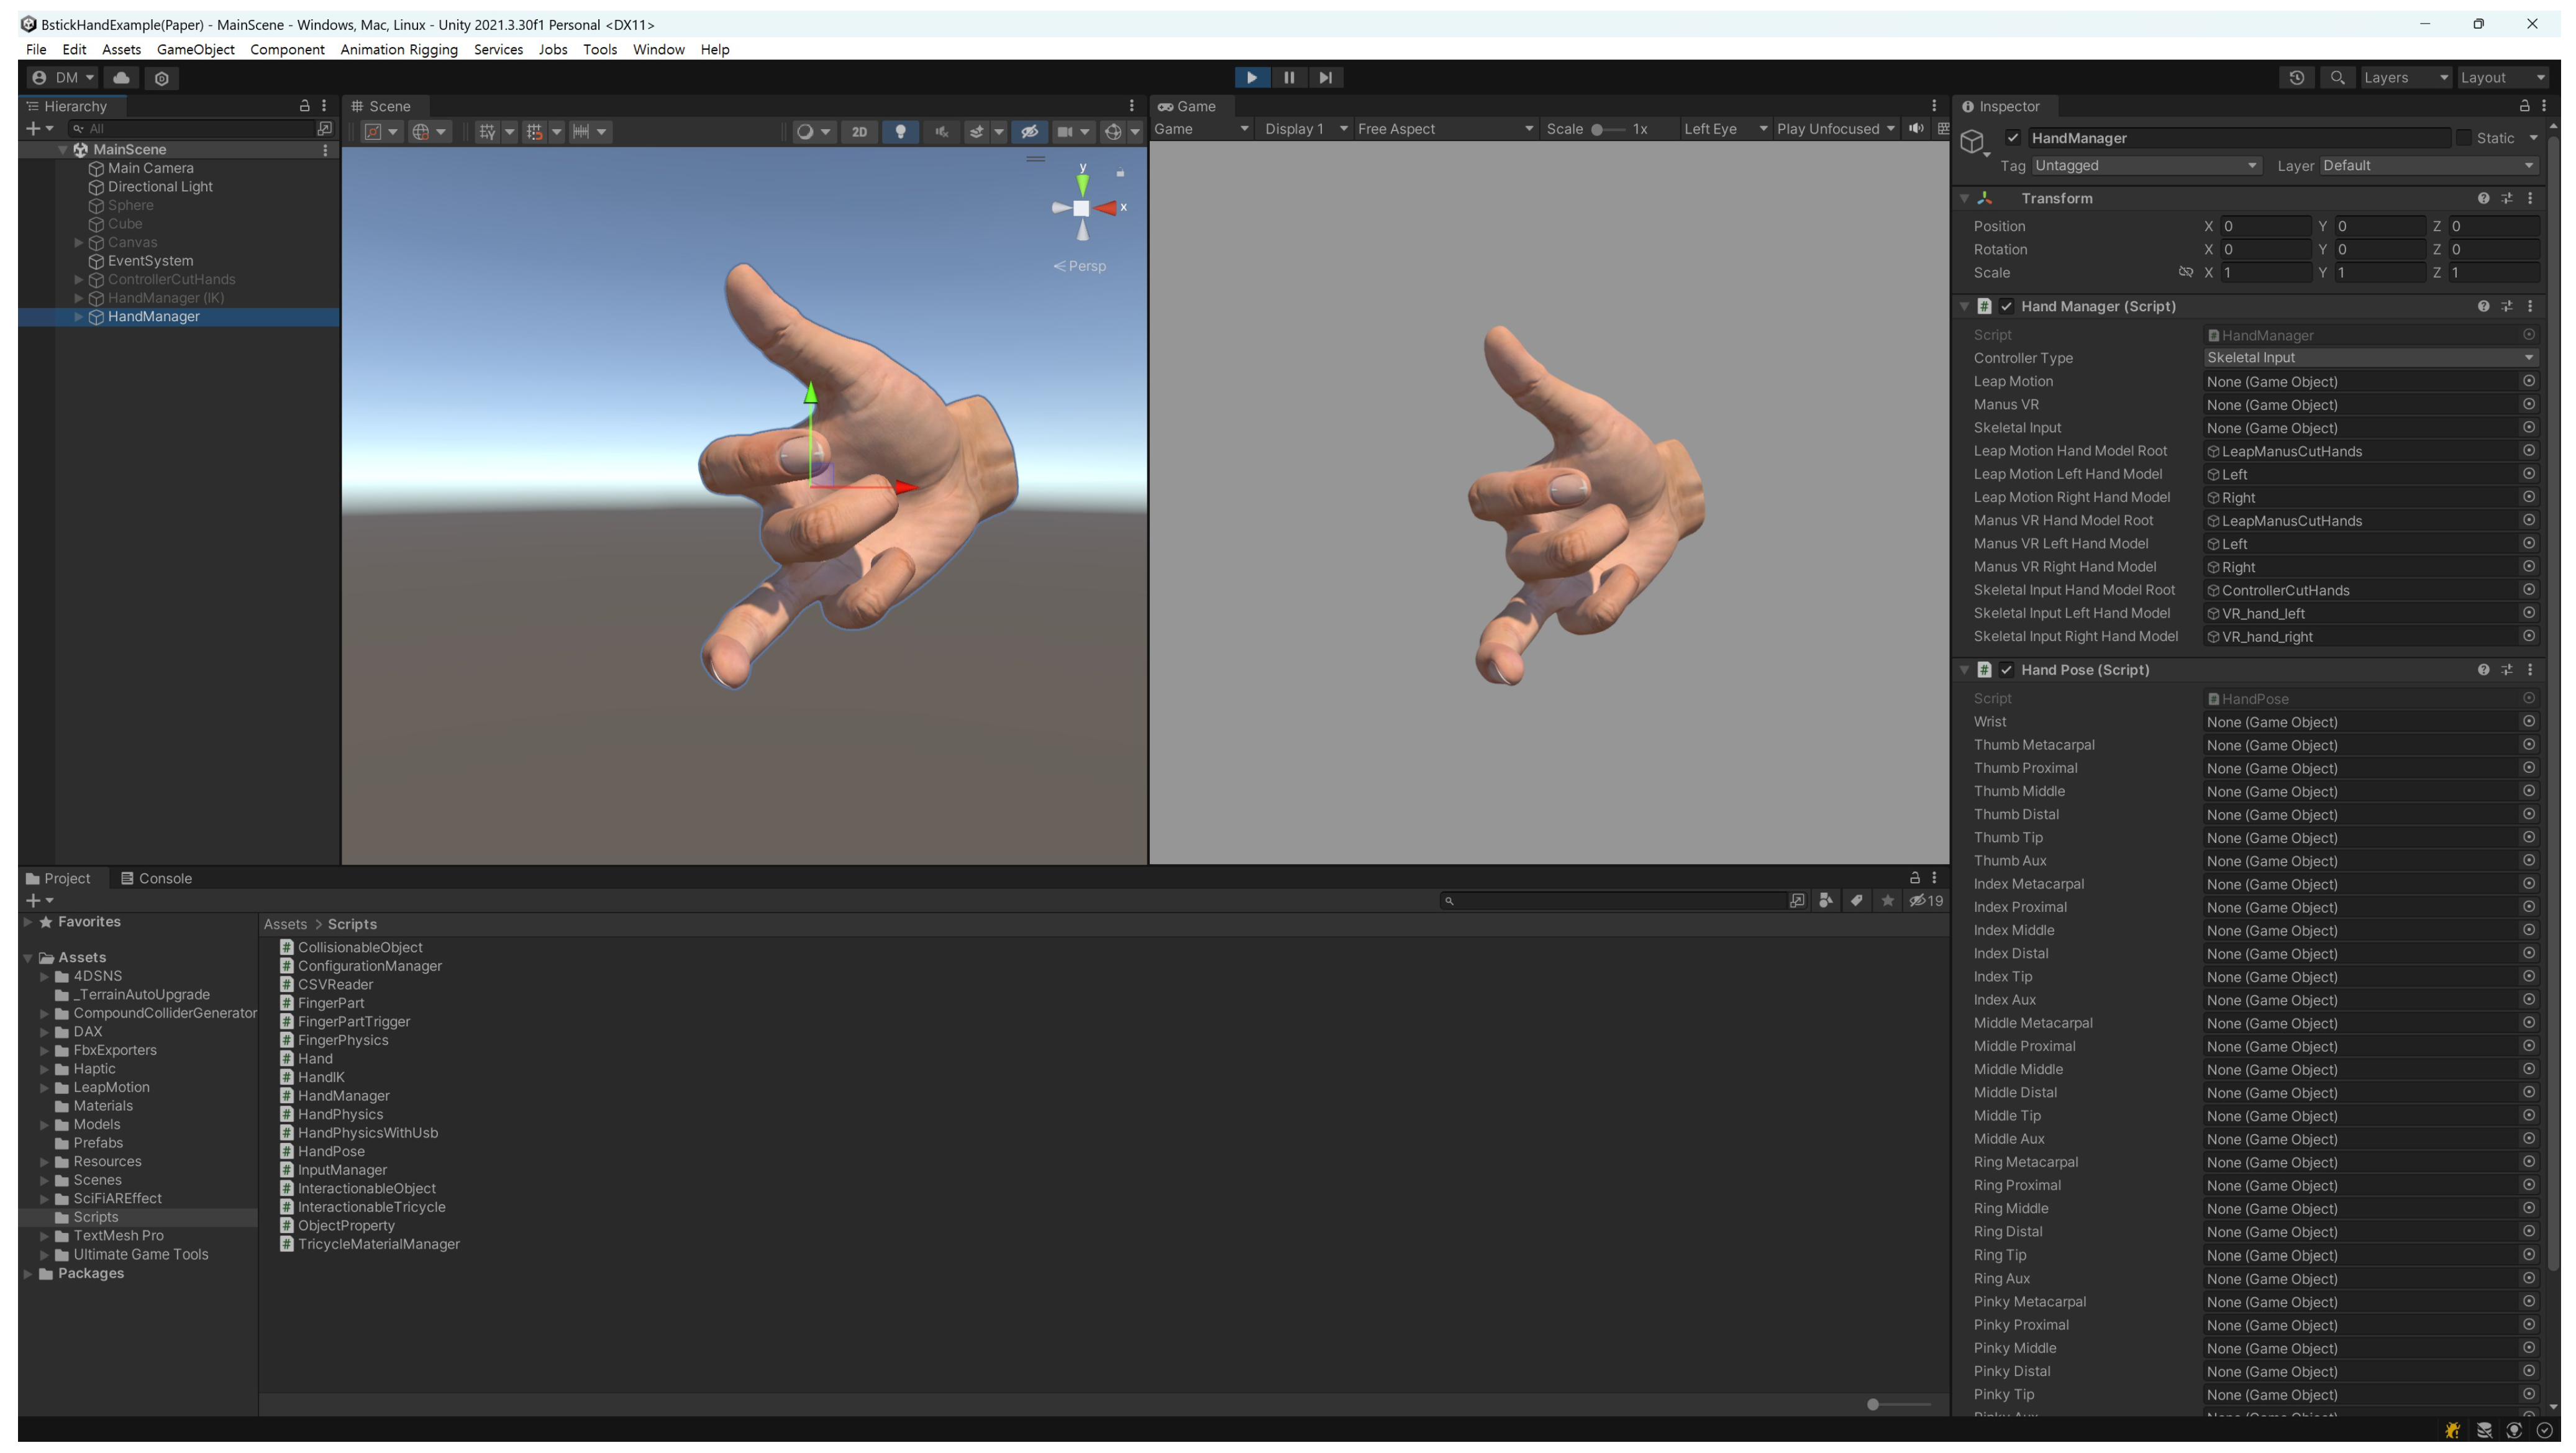Screen dimensions: 2576x1453
Task: Click the Step frame button
Action: tap(1325, 77)
